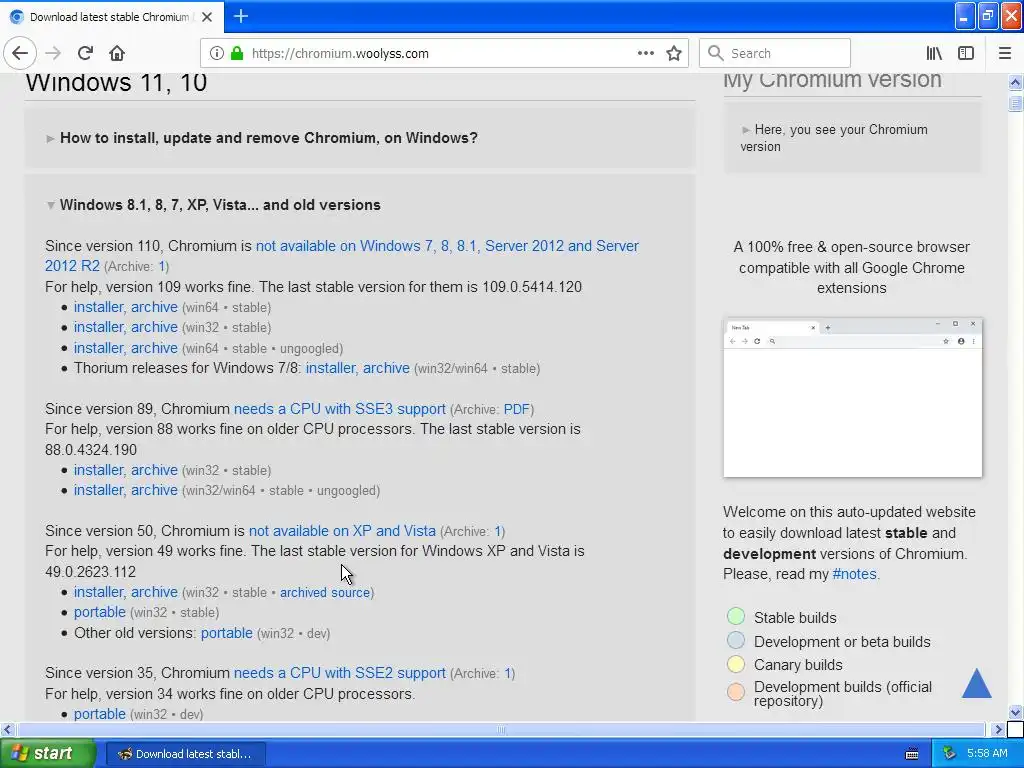The image size is (1024, 768).
Task: Download version 49 win32 stable installer
Action: pyautogui.click(x=98, y=592)
